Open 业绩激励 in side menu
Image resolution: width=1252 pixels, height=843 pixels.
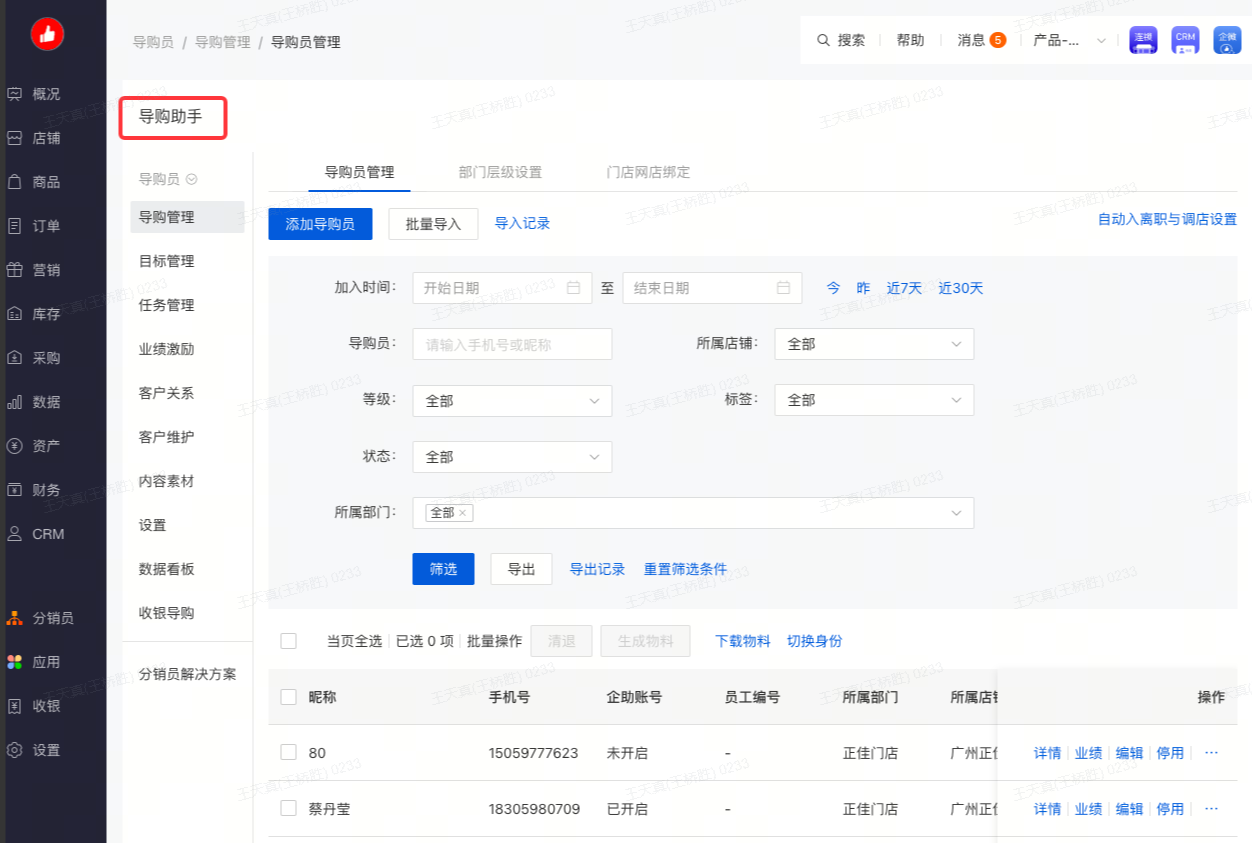[167, 349]
